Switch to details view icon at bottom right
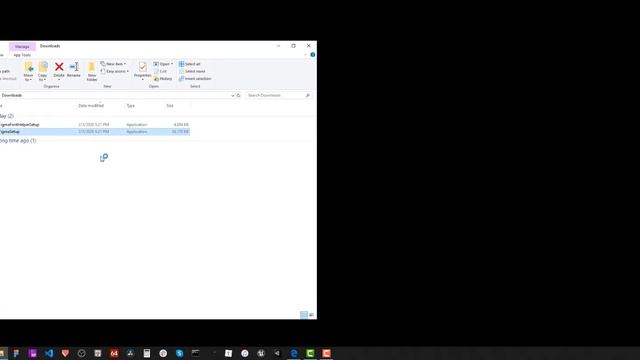Screen dimensions: 640x360 point(304,315)
